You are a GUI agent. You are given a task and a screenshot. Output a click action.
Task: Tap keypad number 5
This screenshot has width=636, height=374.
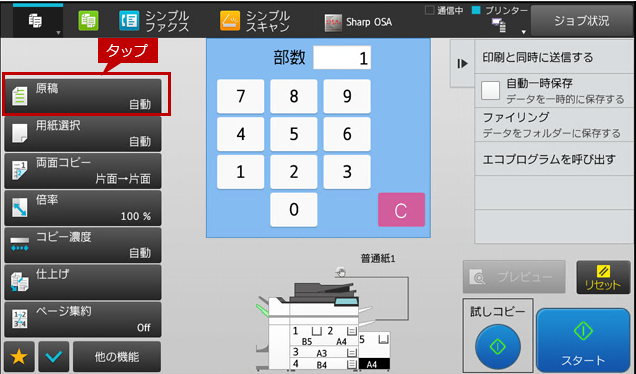[x=294, y=134]
